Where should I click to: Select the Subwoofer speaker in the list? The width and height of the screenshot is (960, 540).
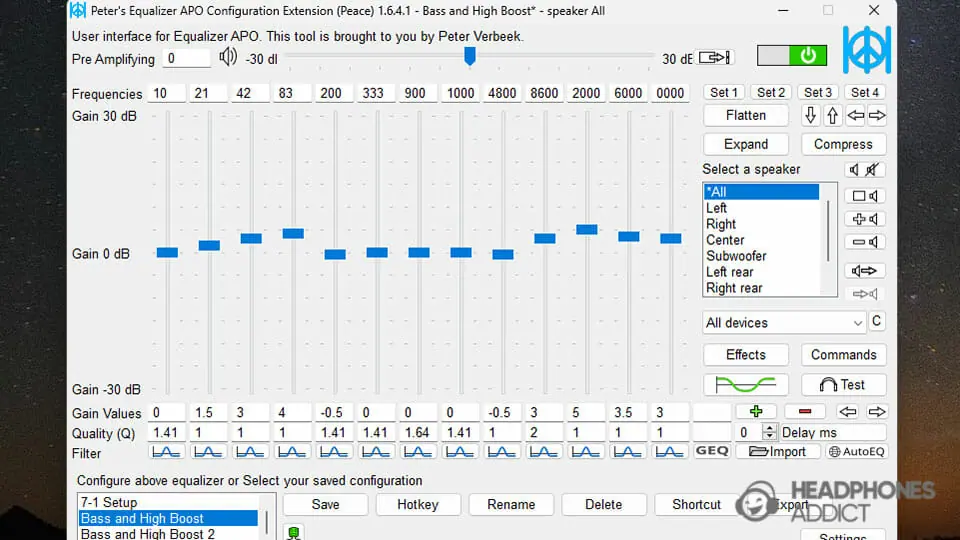tap(736, 256)
